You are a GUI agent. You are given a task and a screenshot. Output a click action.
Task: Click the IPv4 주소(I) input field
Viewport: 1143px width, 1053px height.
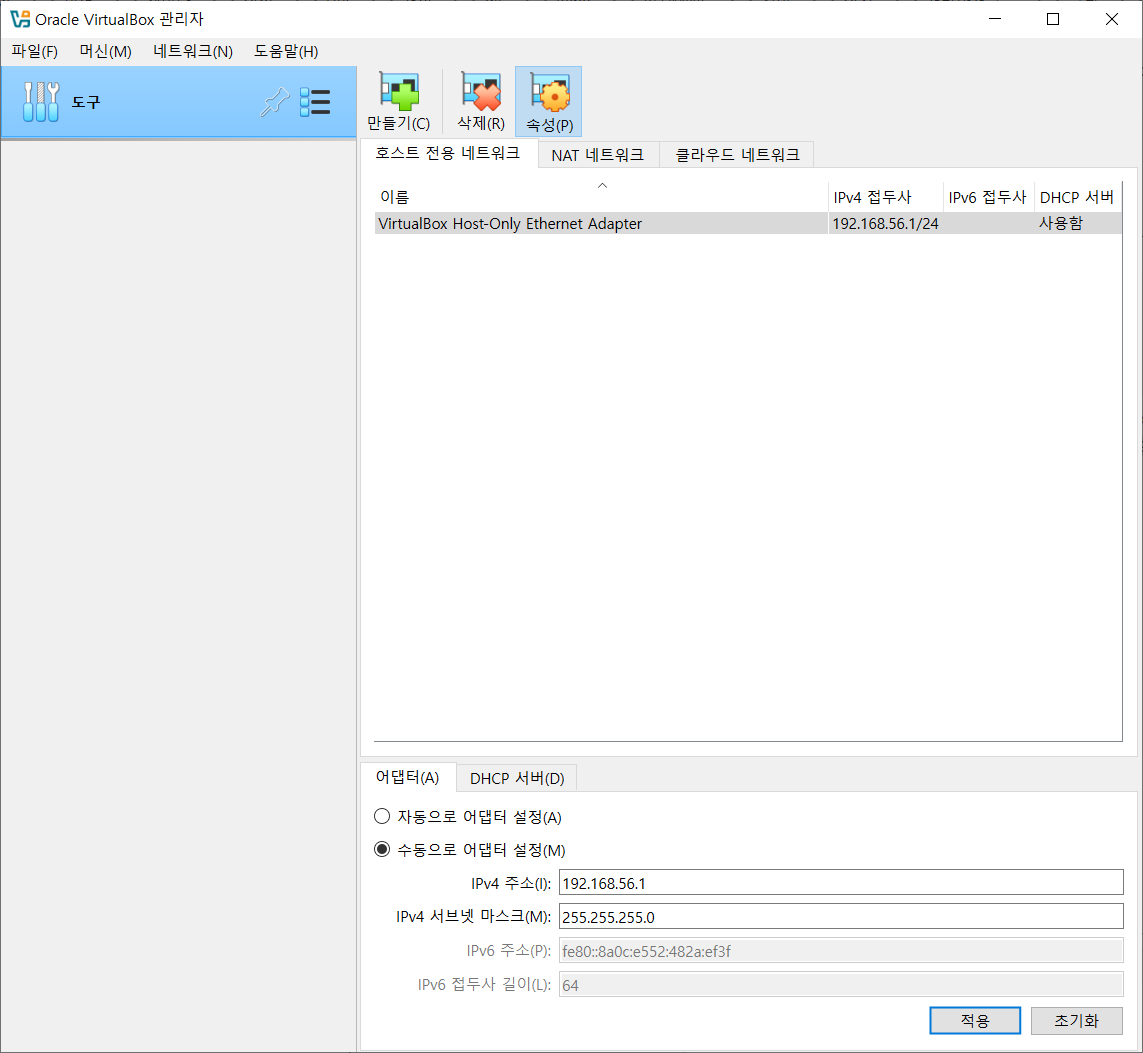tap(841, 882)
